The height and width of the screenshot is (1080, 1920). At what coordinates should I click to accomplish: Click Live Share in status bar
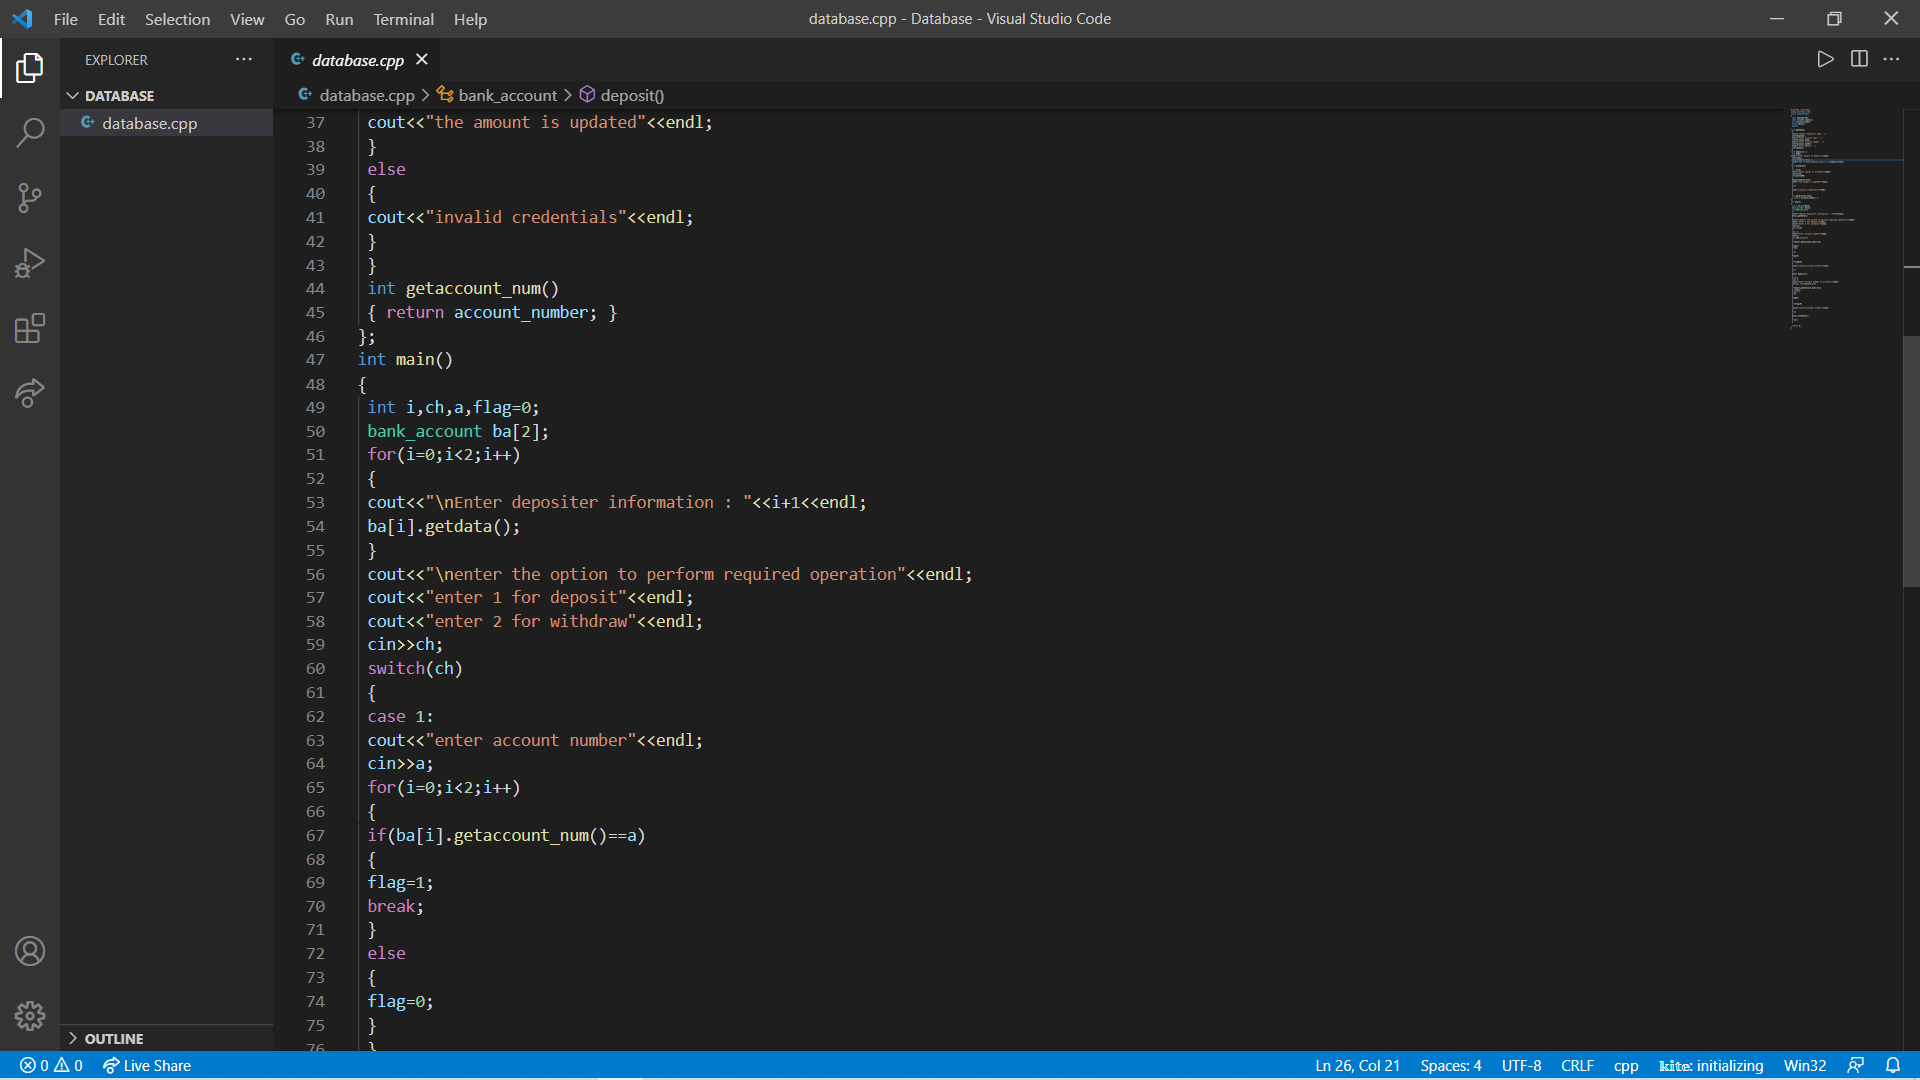tap(147, 1065)
